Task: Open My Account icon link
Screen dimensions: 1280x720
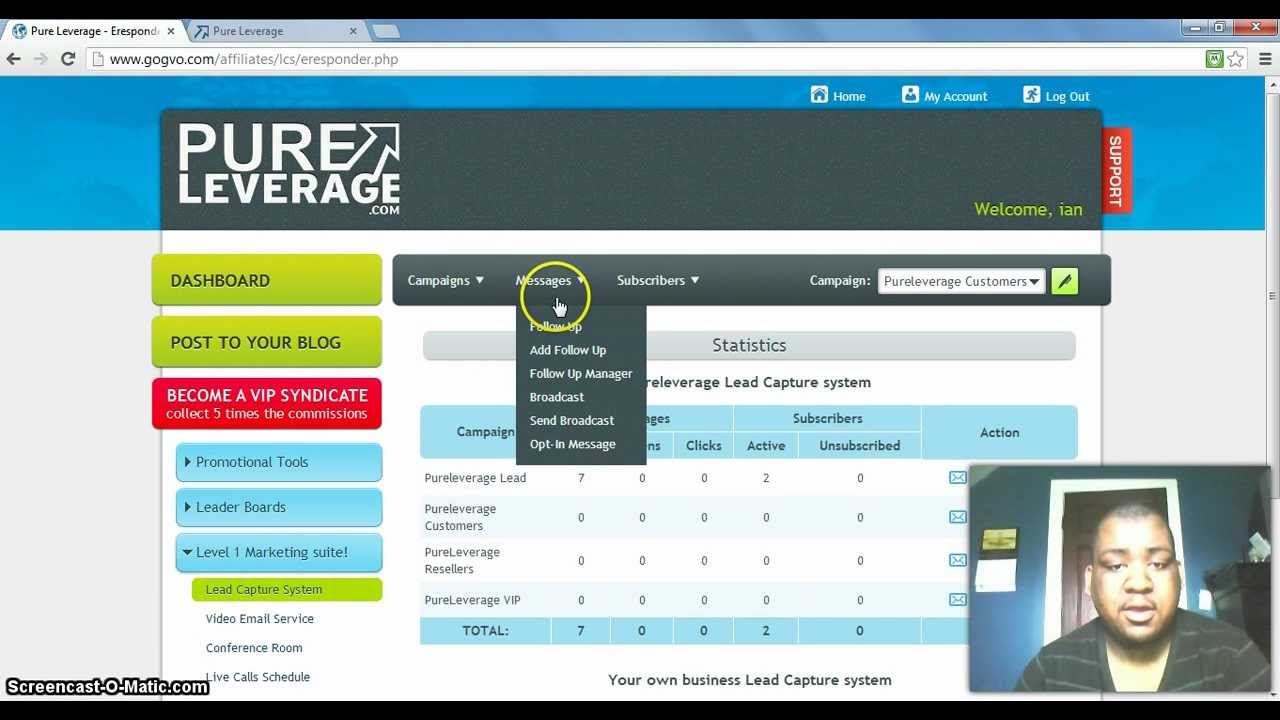Action: click(910, 95)
